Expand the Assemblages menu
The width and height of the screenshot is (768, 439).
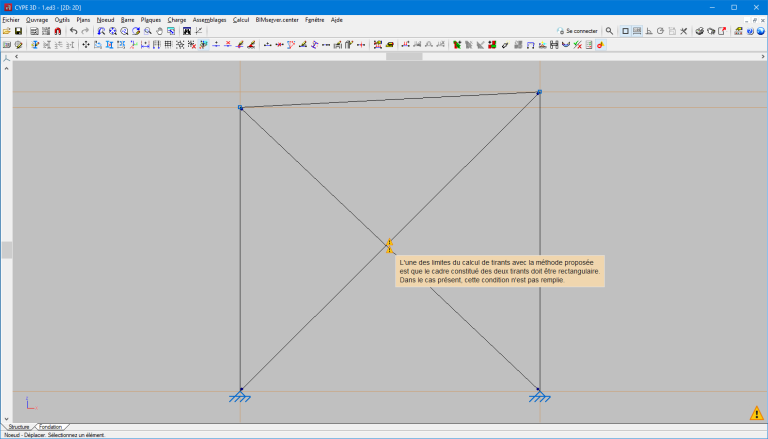[209, 19]
